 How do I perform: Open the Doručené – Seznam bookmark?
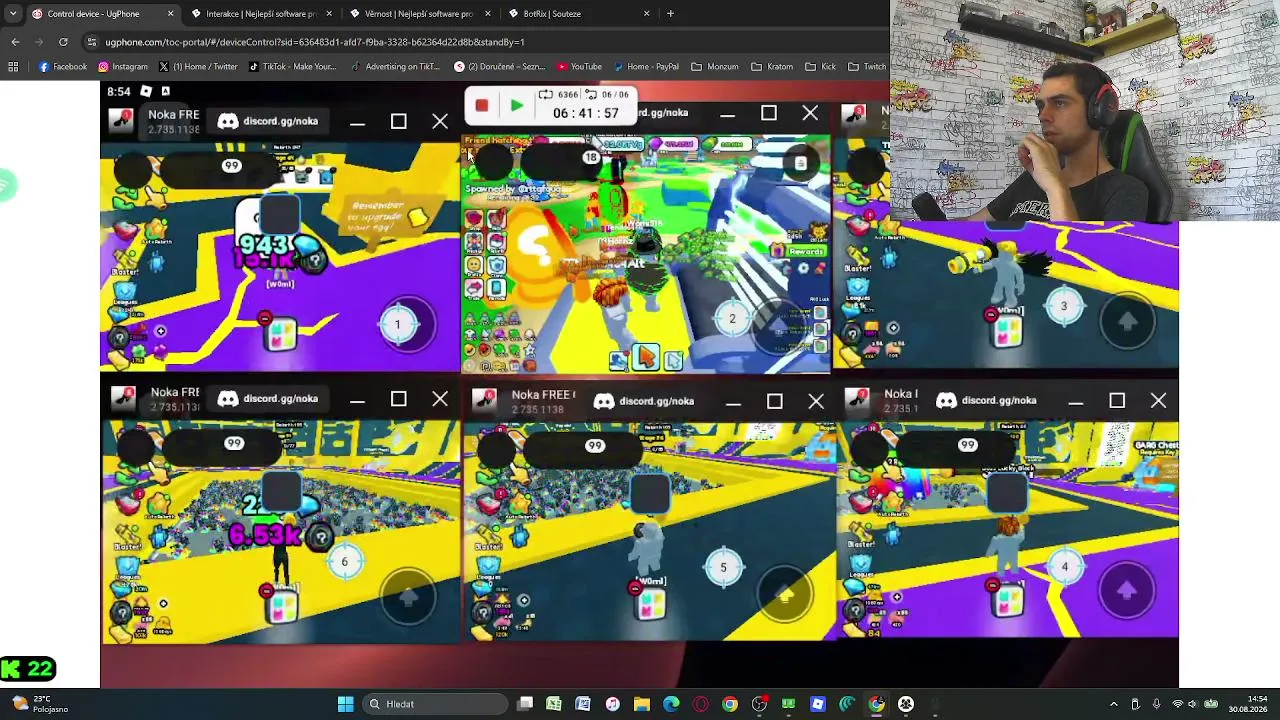pyautogui.click(x=499, y=67)
